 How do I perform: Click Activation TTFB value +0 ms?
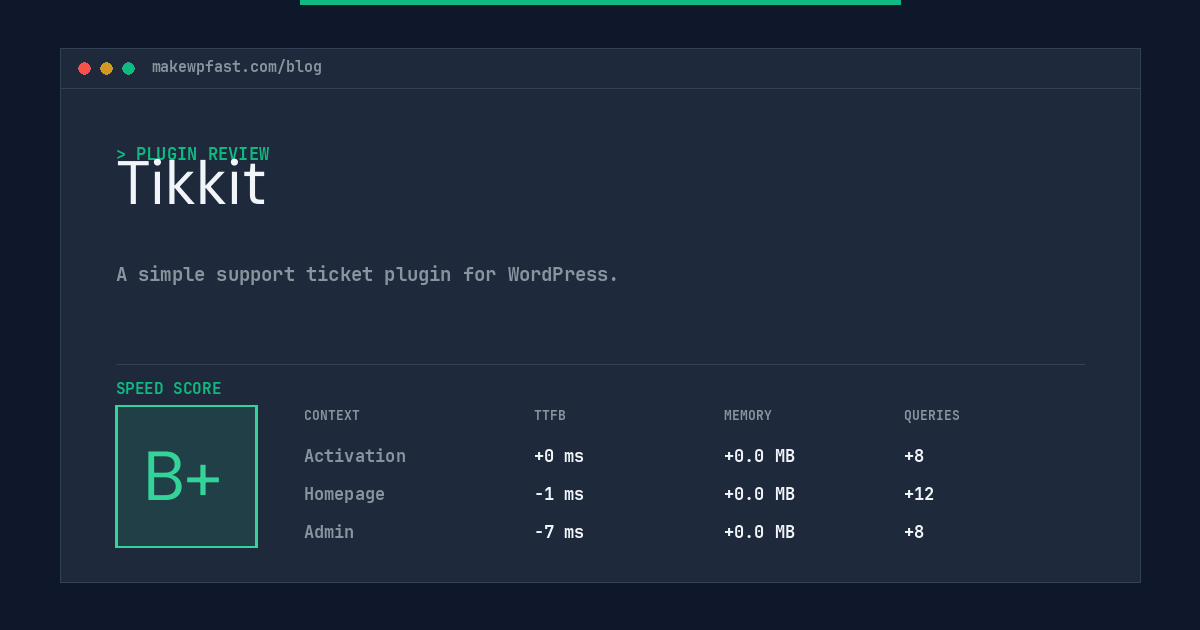tap(559, 456)
